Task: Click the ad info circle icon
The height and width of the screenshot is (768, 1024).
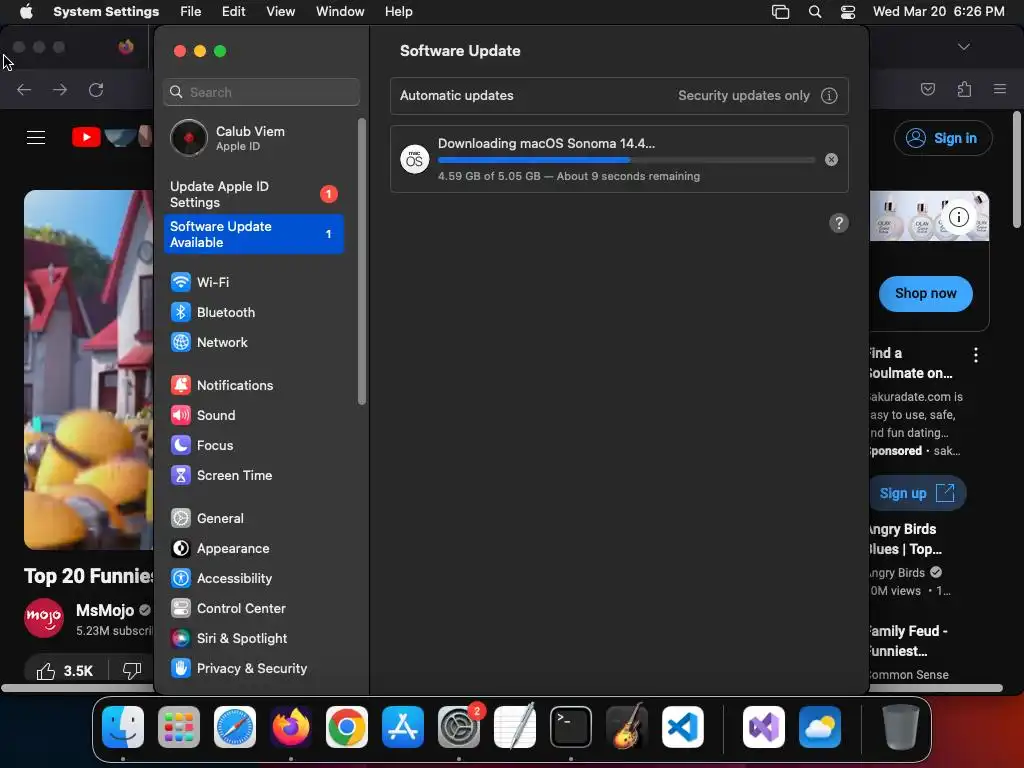Action: pyautogui.click(x=959, y=217)
